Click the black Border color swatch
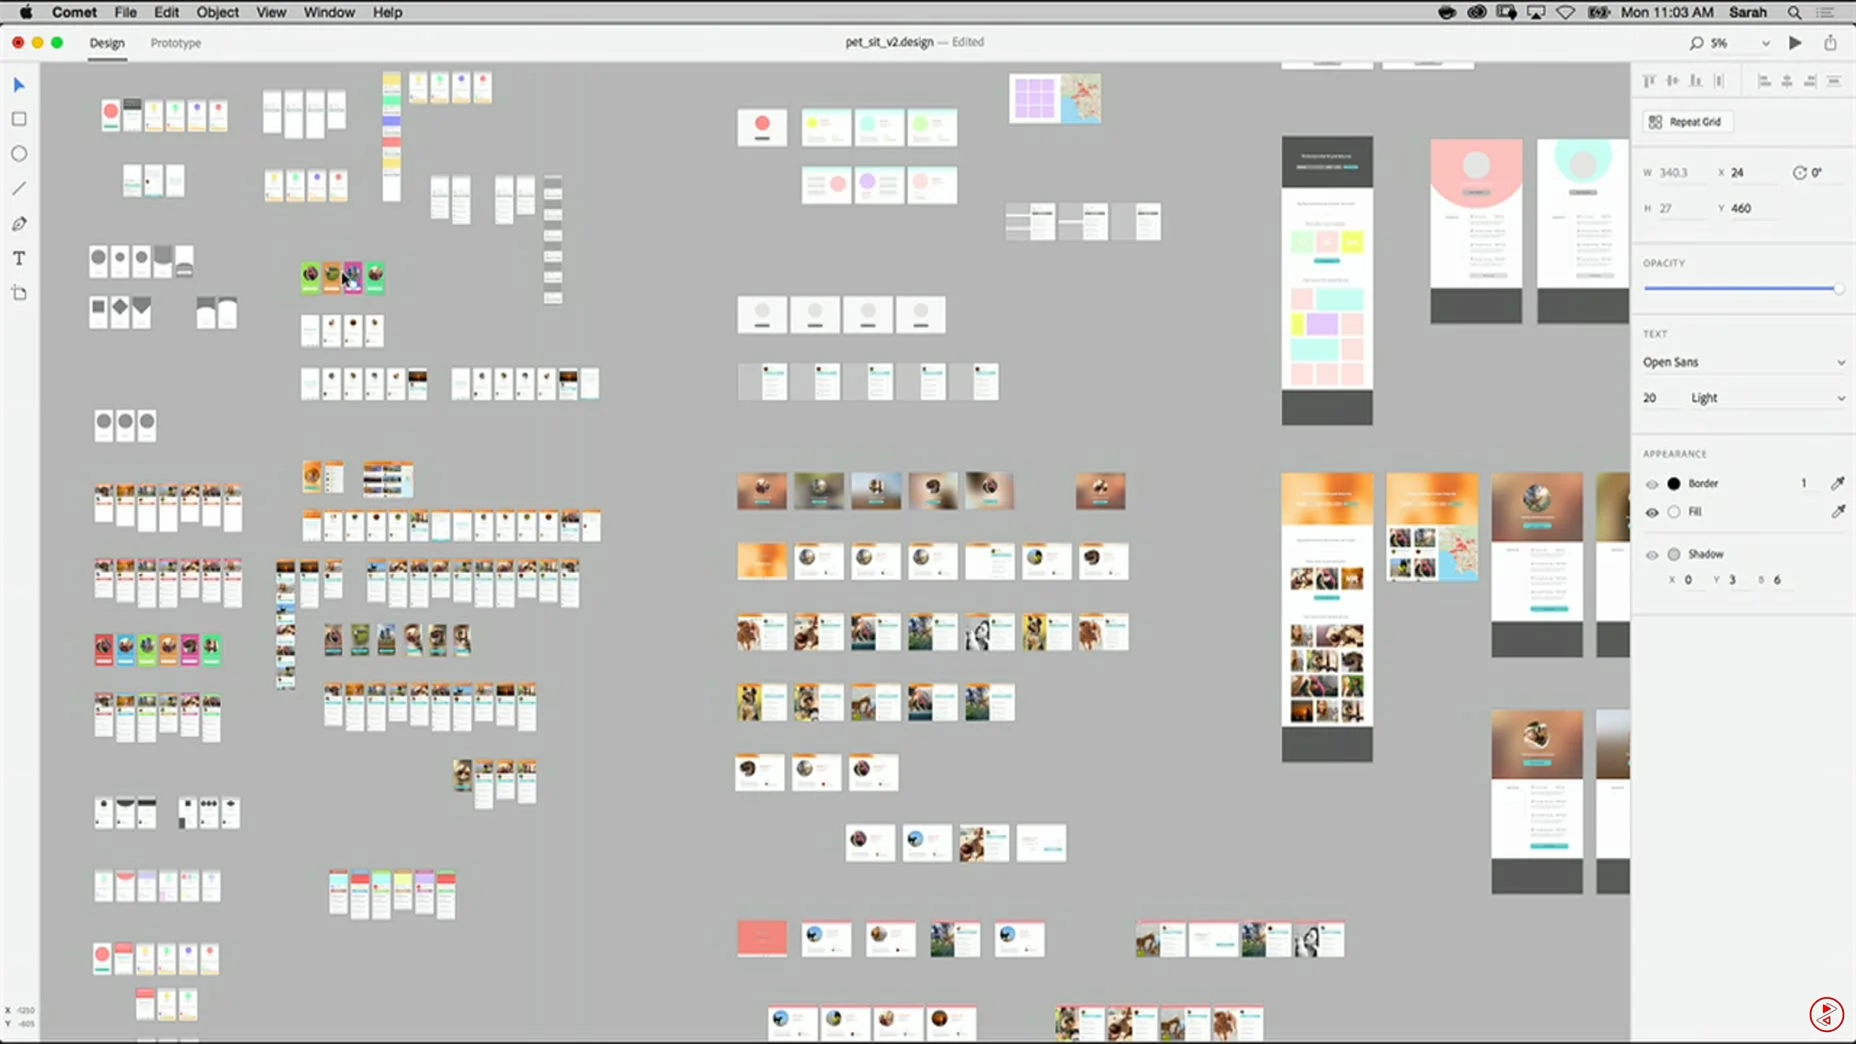The height and width of the screenshot is (1044, 1856). point(1674,484)
